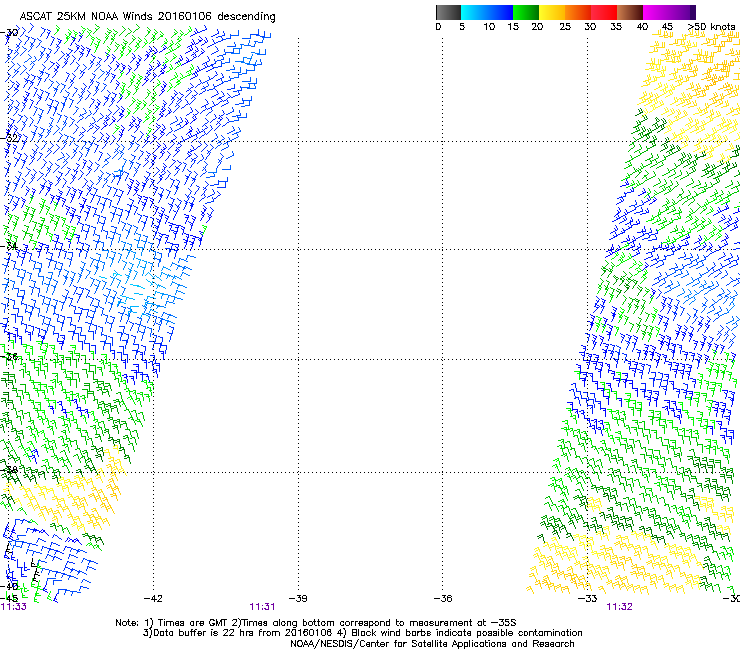Select the dark purple 45-50 knots color segment

coord(682,12)
